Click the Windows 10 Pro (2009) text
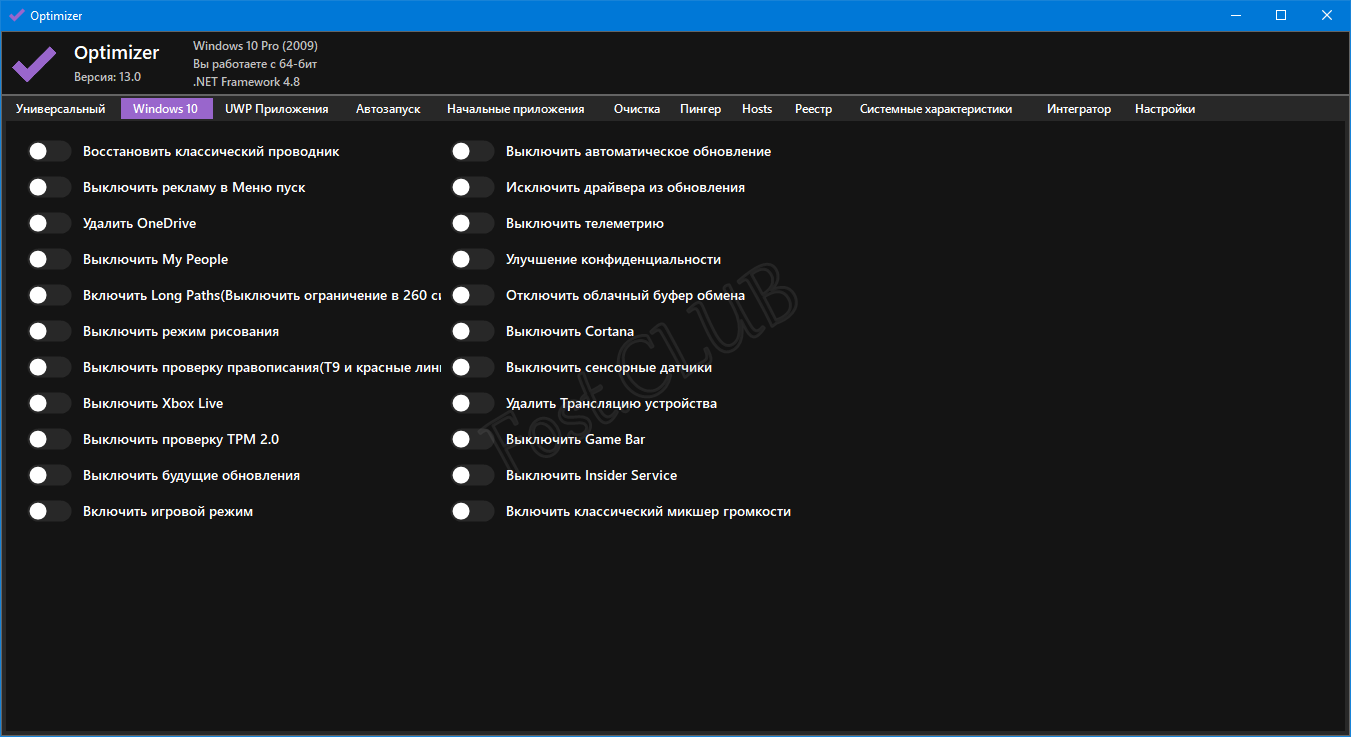 [255, 46]
